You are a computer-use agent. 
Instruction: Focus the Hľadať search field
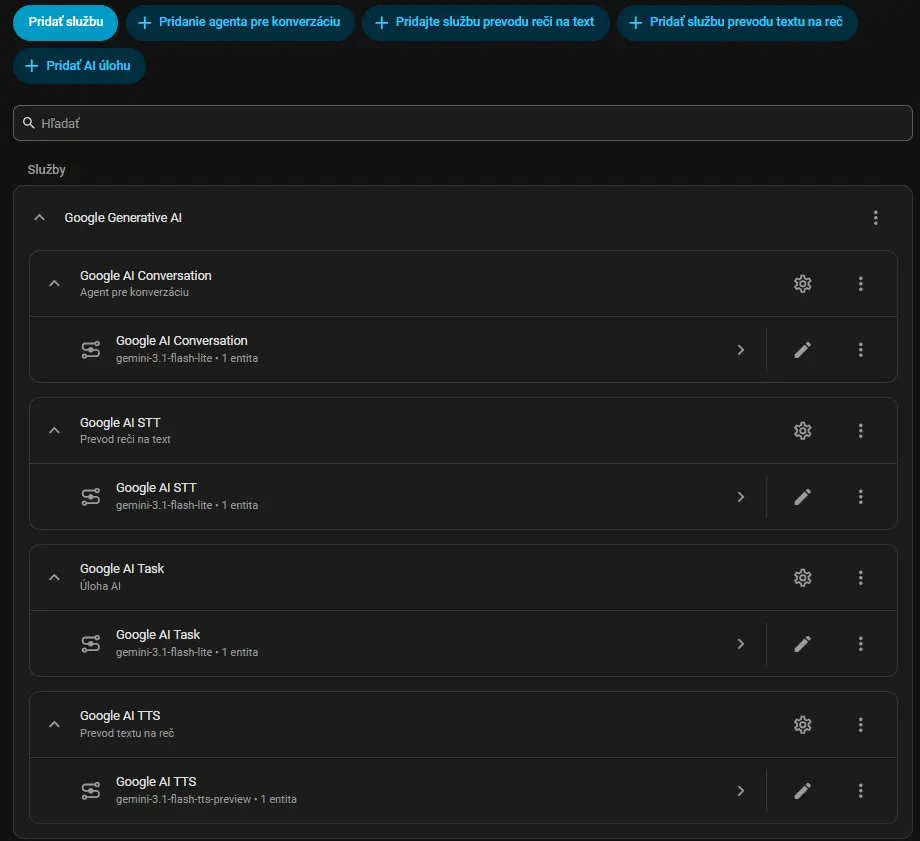pyautogui.click(x=462, y=123)
